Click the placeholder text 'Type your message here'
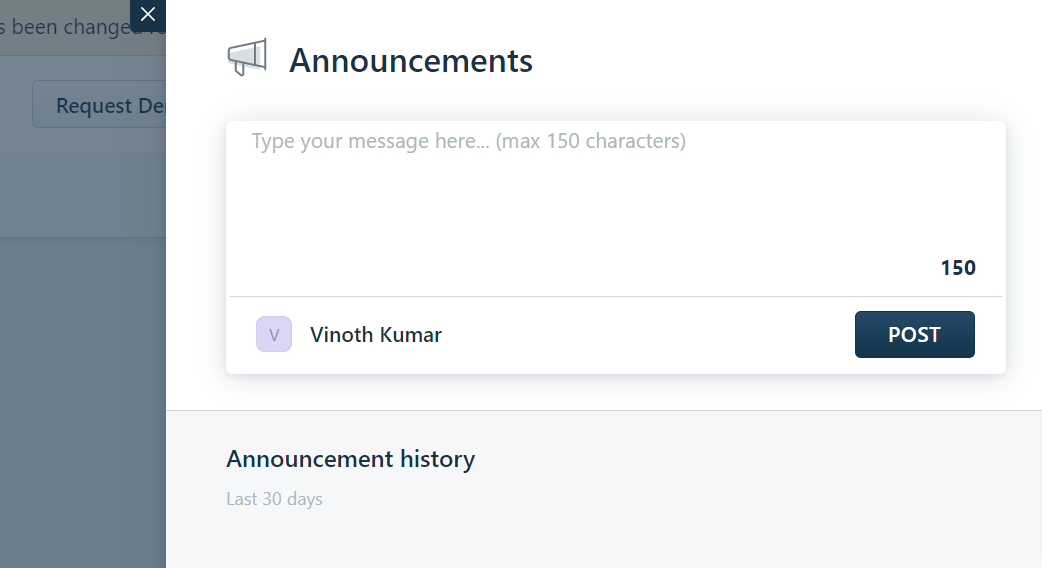 [x=369, y=141]
